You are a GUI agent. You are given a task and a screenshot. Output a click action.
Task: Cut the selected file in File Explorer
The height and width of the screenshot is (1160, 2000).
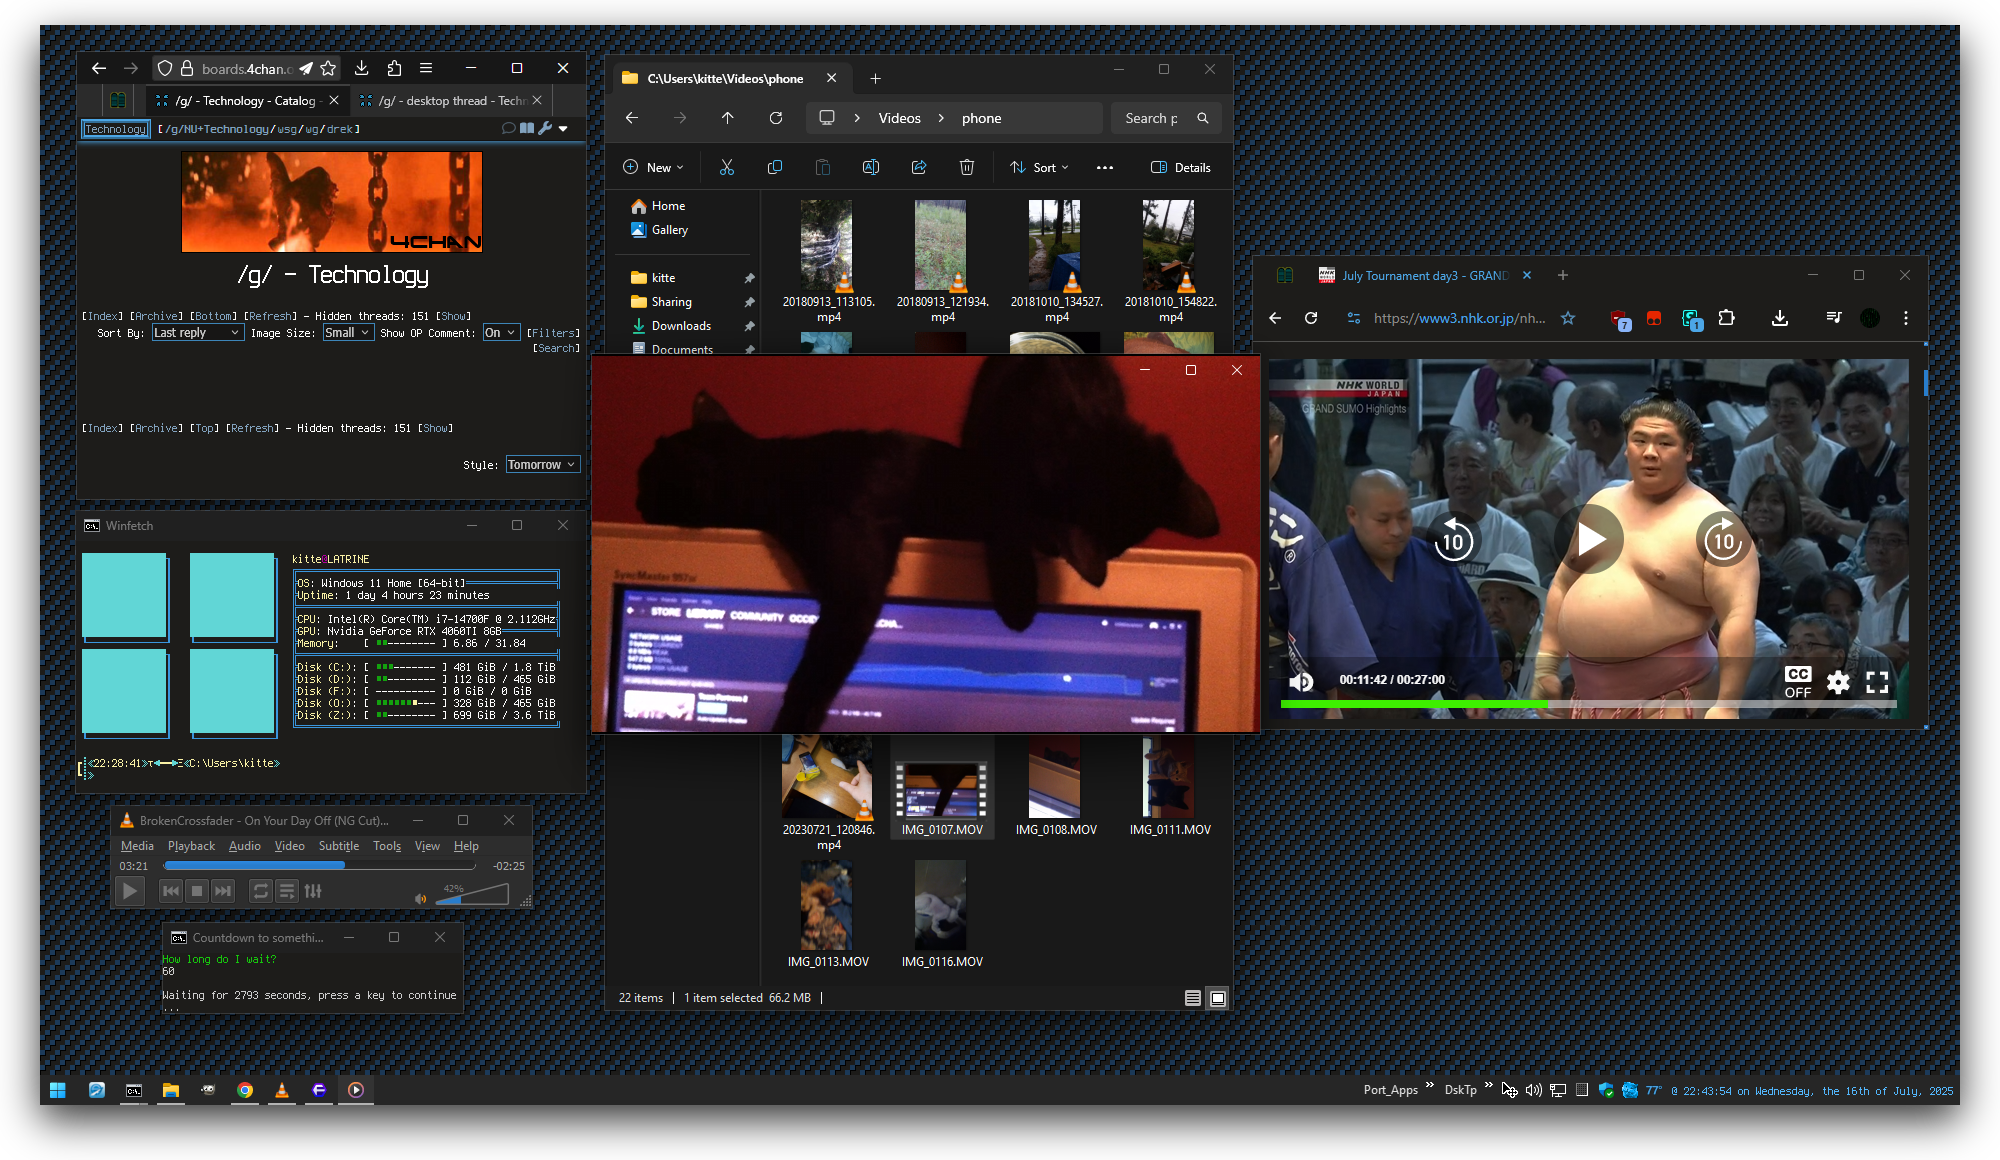pos(726,167)
